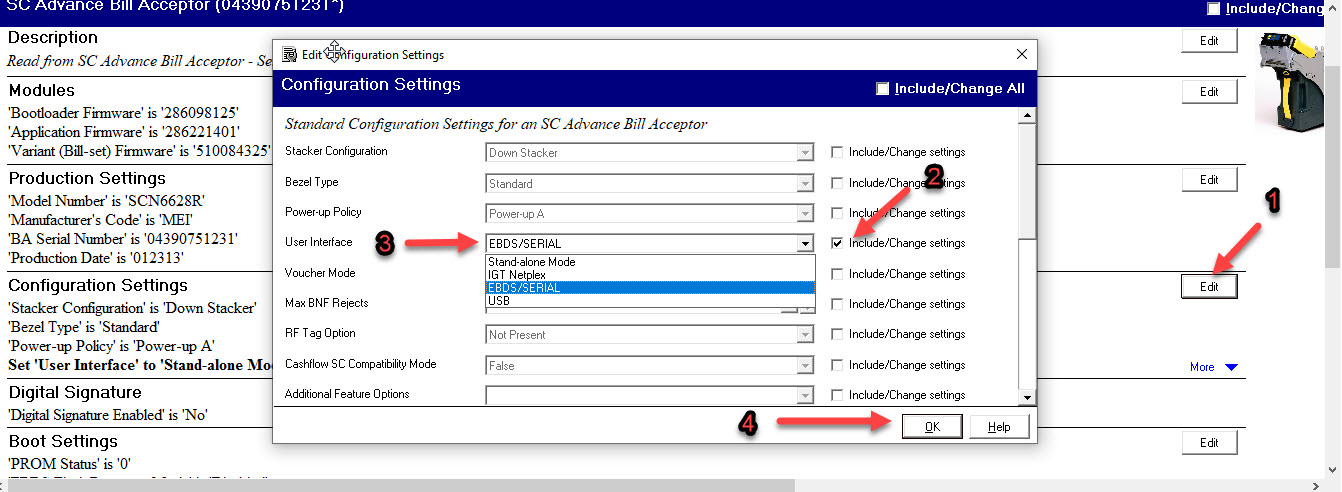Close the Edit Configuration Settings dialog
Screen dimensions: 1342x492
point(1021,55)
